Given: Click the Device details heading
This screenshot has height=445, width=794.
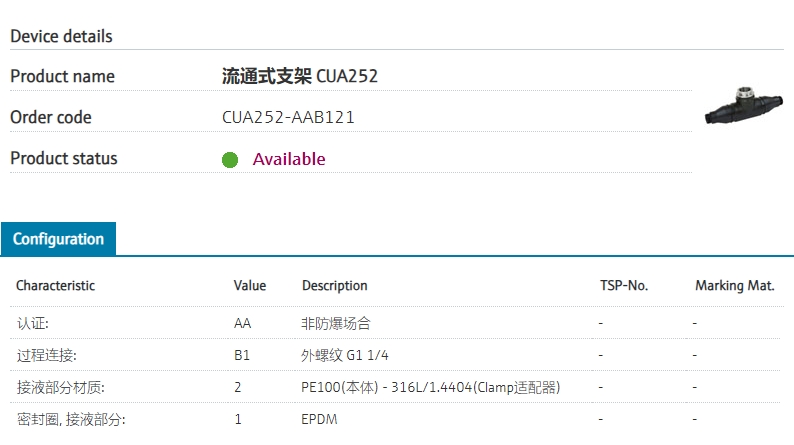Looking at the screenshot, I should point(61,36).
